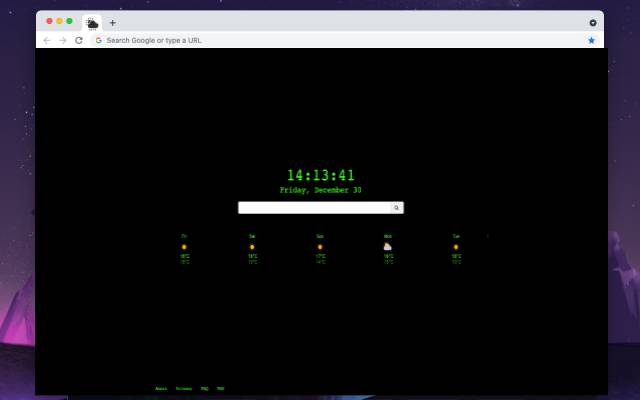The height and width of the screenshot is (400, 640).
Task: Click the Mon day label in forecast
Action: pos(388,236)
